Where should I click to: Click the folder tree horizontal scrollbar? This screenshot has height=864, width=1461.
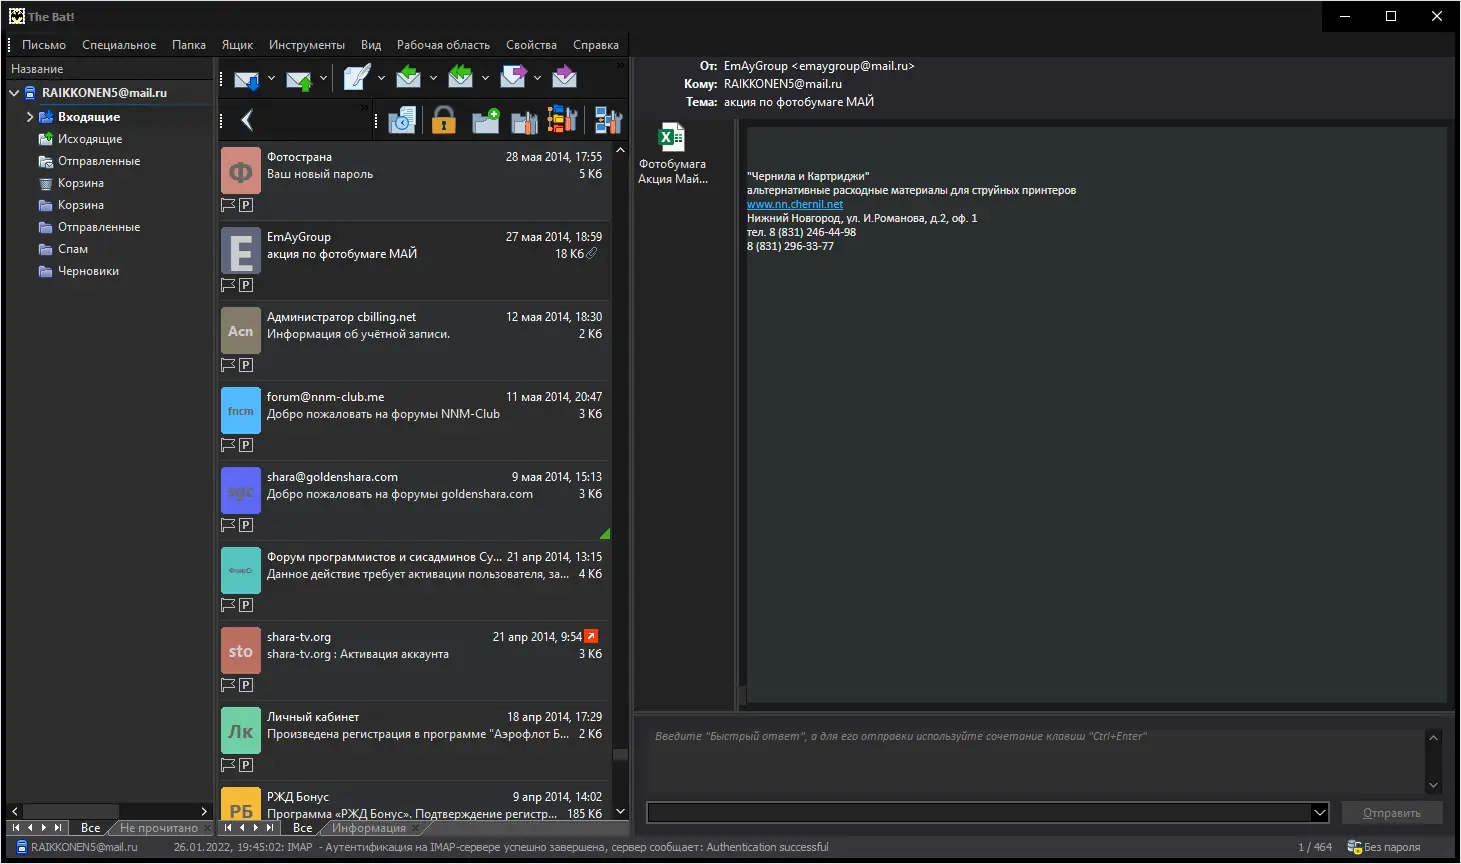[x=108, y=811]
